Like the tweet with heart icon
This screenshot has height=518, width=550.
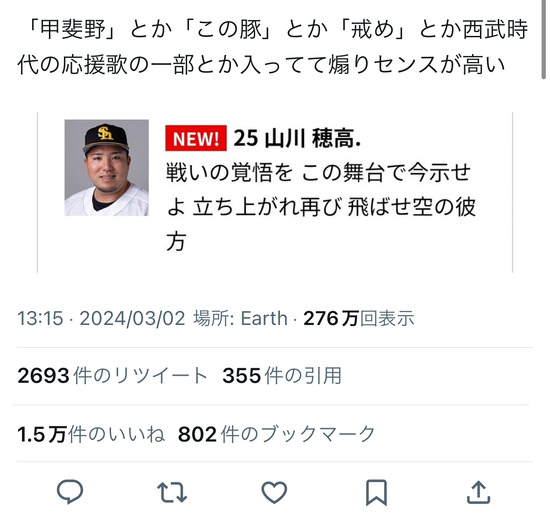pos(274,492)
